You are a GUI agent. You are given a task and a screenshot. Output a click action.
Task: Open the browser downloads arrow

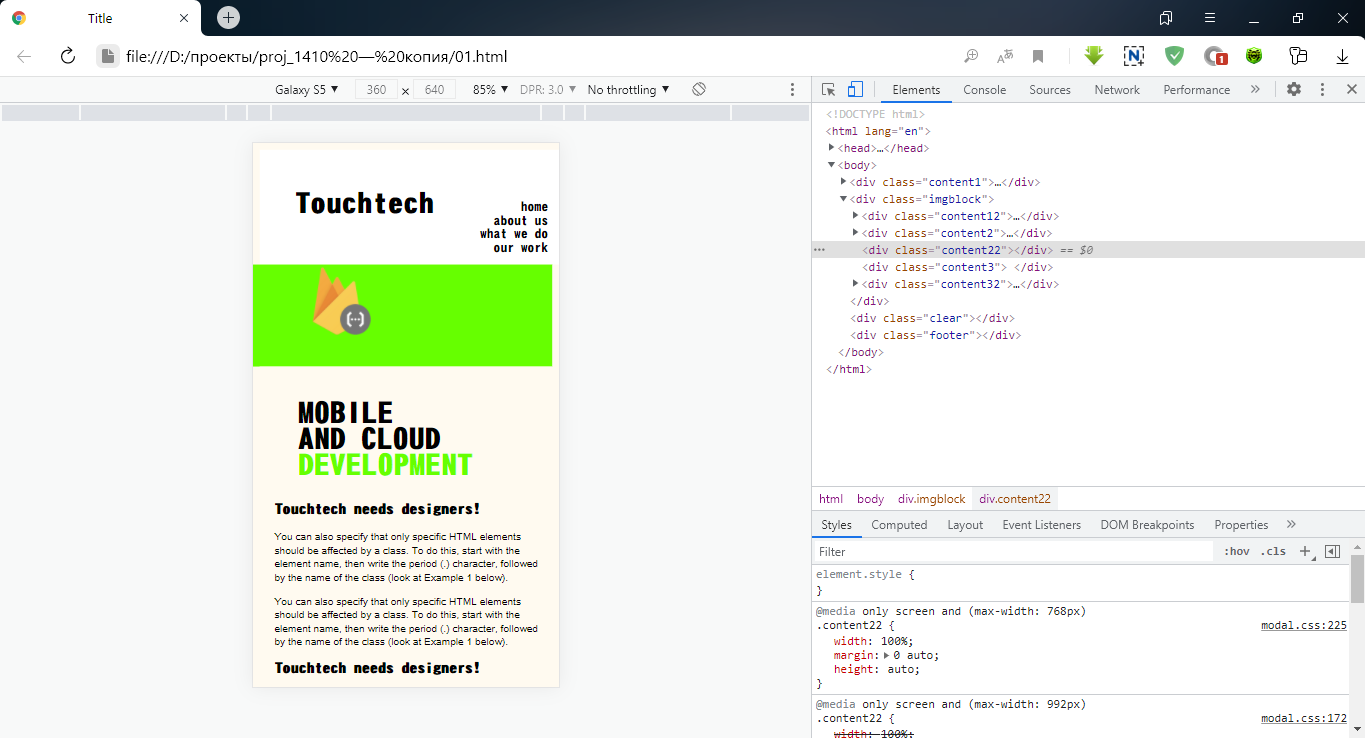(x=1342, y=56)
